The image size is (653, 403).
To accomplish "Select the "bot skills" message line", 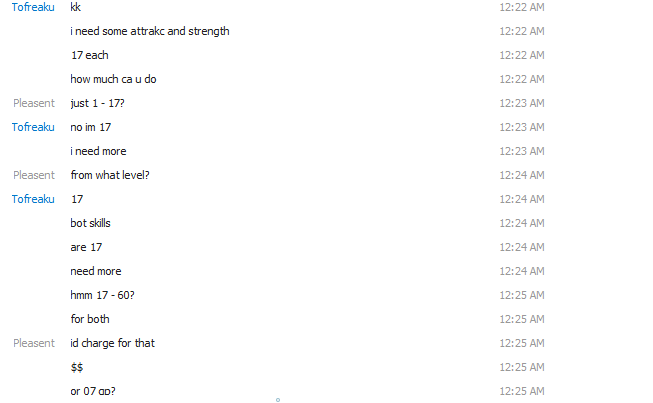I will 90,223.
